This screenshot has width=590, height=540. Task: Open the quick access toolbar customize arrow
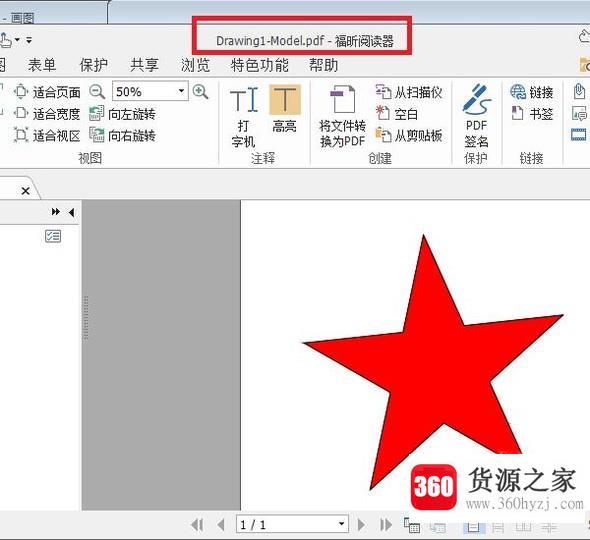(x=29, y=40)
